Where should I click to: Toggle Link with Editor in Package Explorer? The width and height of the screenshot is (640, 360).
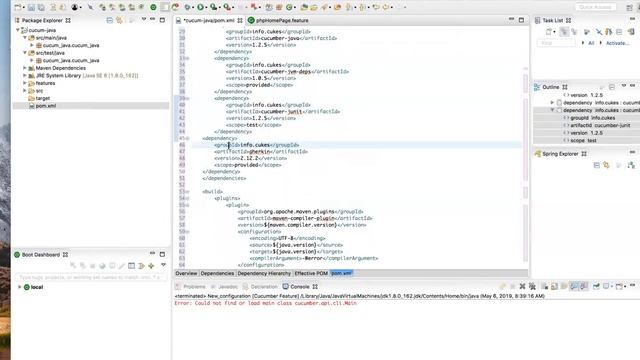(x=119, y=20)
